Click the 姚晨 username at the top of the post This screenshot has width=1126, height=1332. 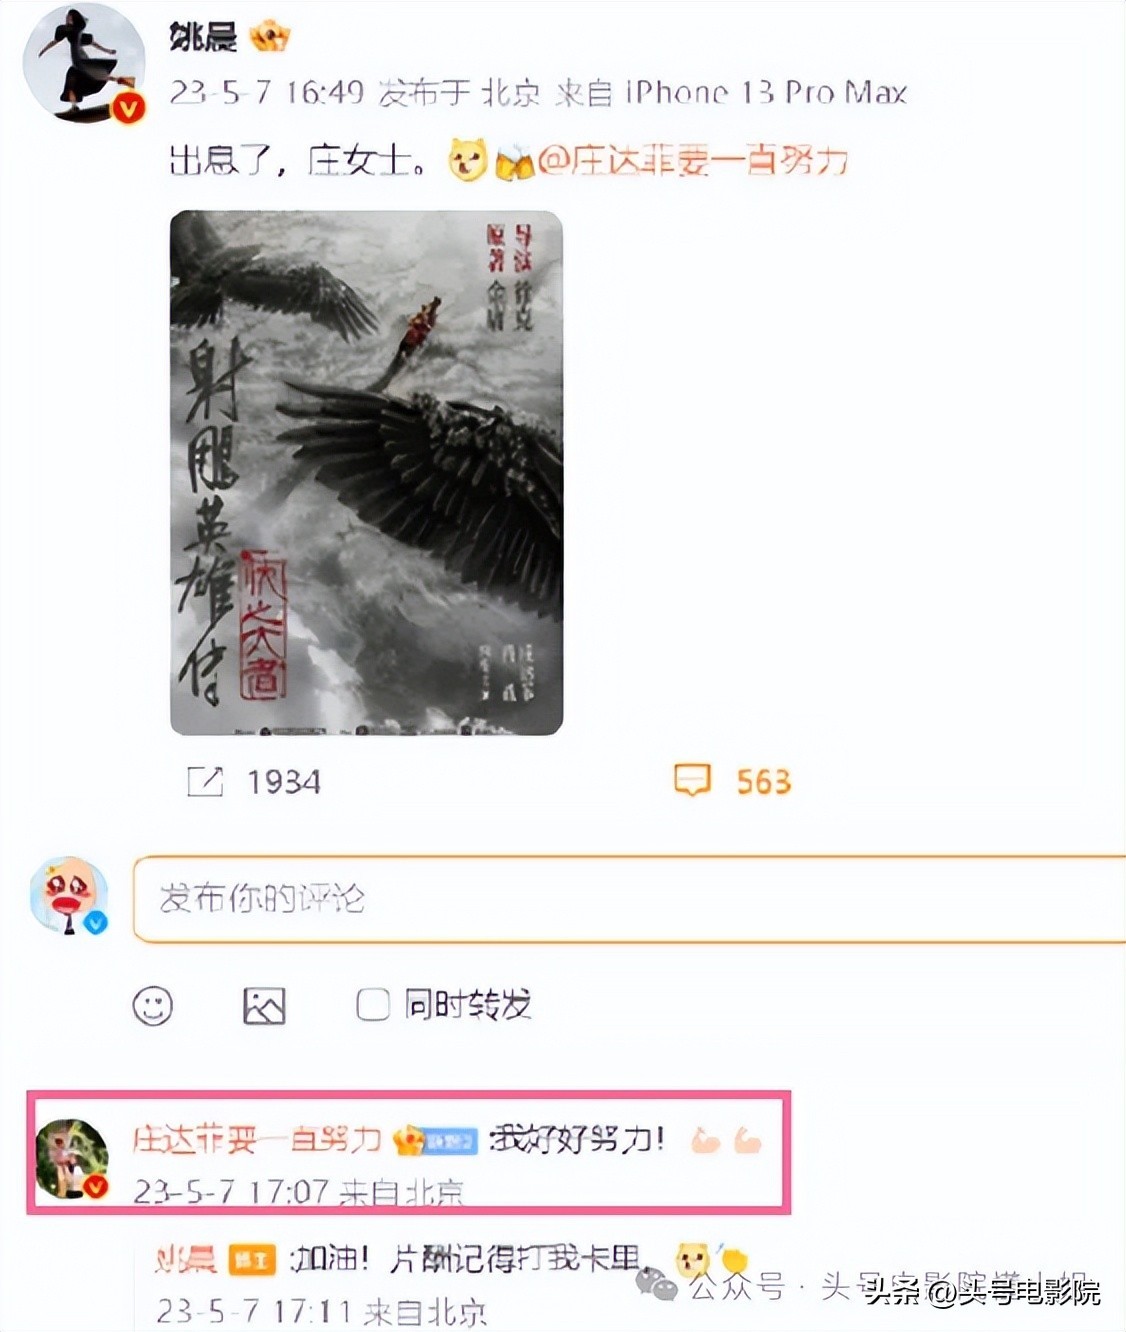click(x=204, y=38)
